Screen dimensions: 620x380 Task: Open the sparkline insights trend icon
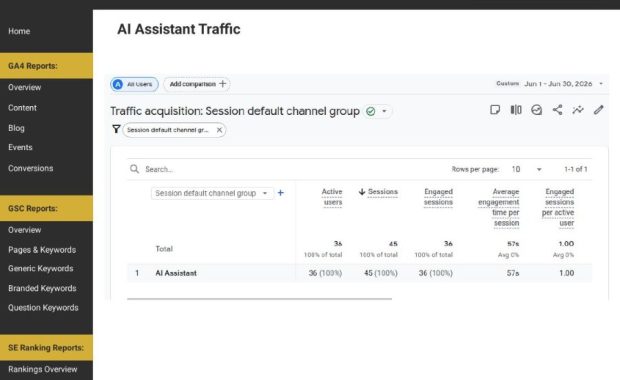pyautogui.click(x=578, y=110)
